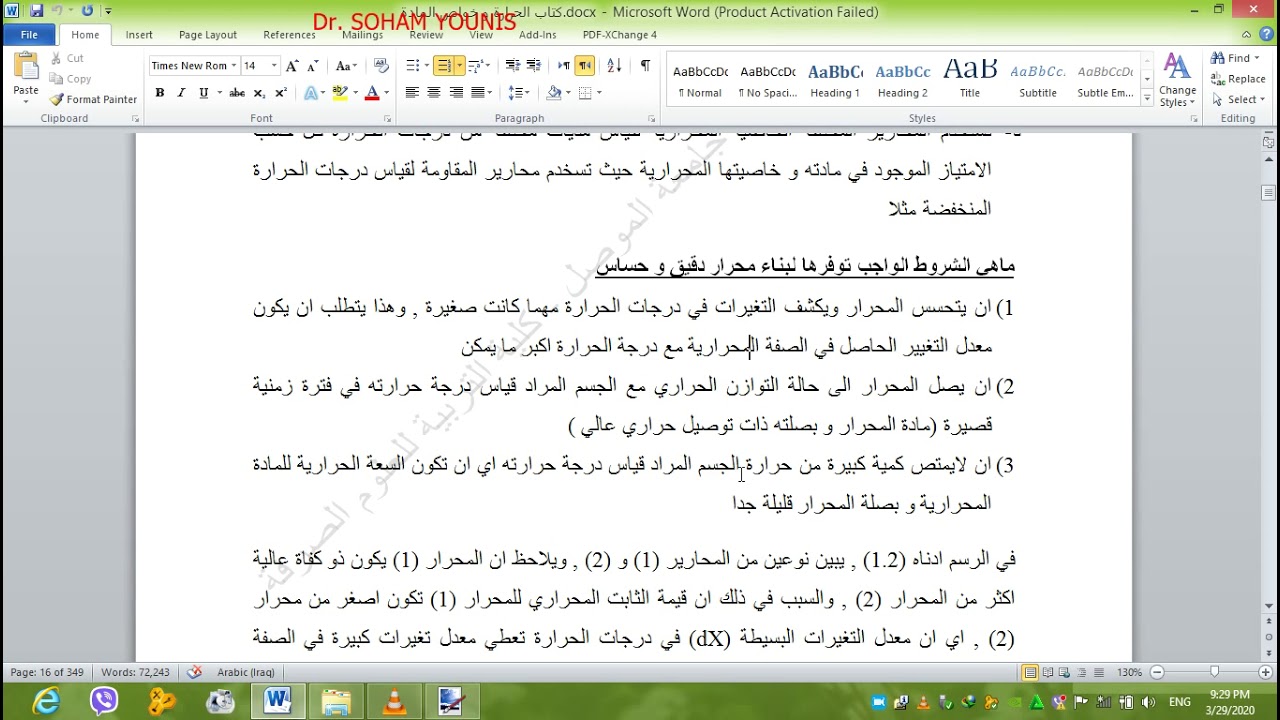Click the zoom in plus button
The image size is (1280, 720).
pos(1266,672)
